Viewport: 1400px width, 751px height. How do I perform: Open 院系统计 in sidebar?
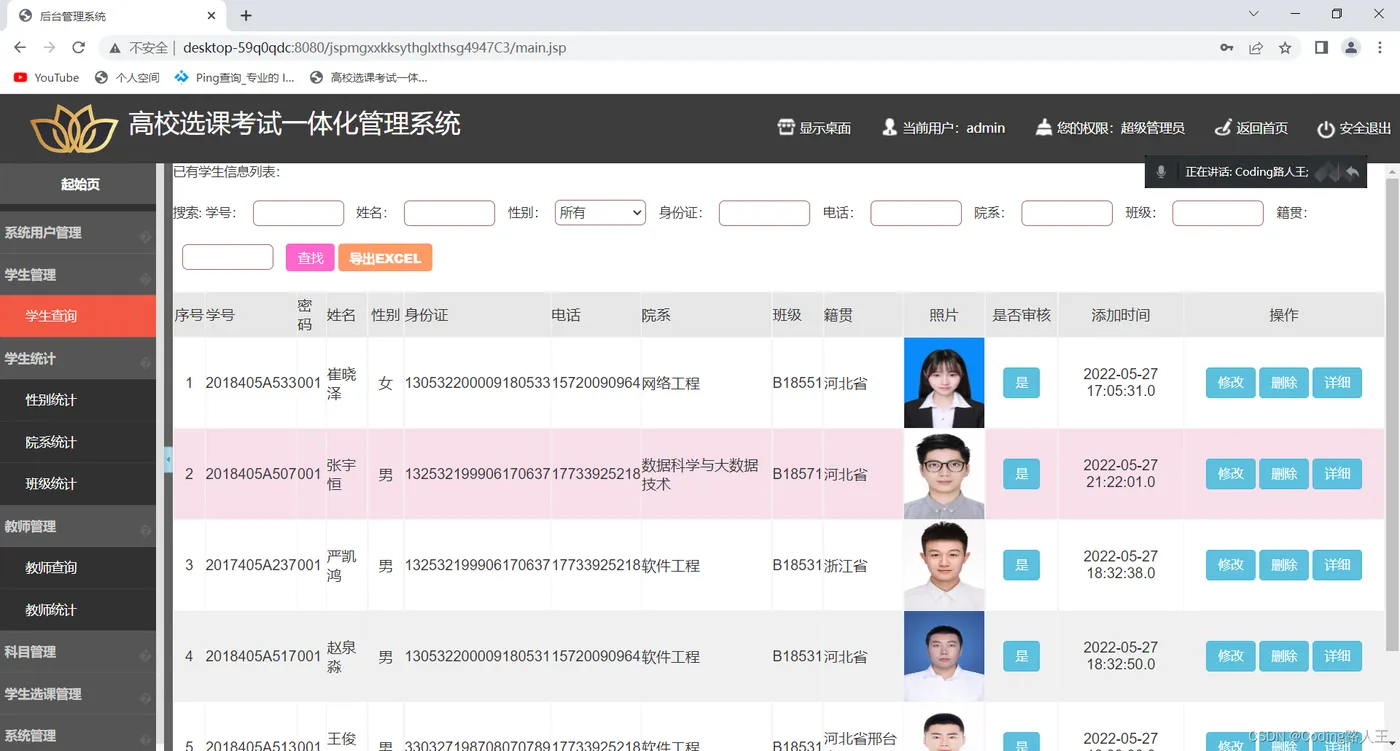78,442
